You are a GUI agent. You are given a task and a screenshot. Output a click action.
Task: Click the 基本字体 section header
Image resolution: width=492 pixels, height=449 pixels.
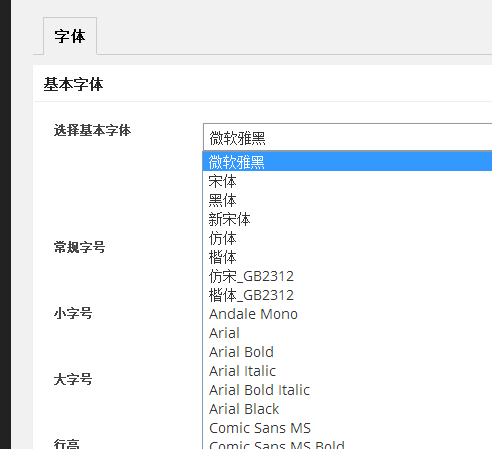coord(73,84)
